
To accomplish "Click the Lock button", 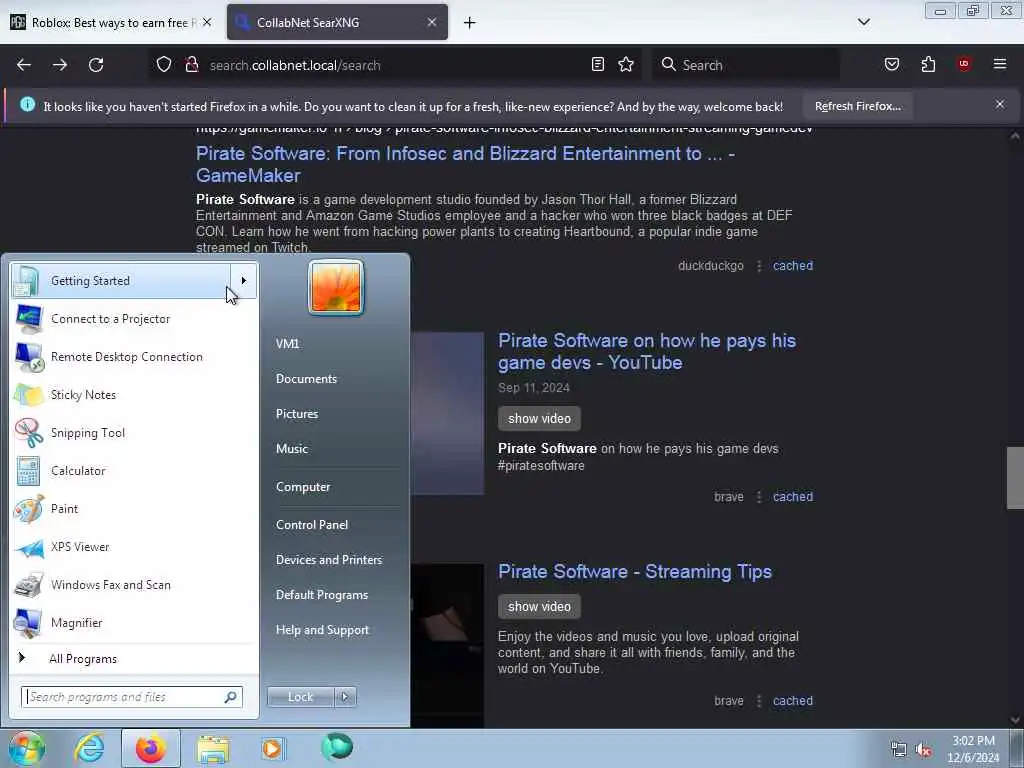I will pyautogui.click(x=300, y=697).
